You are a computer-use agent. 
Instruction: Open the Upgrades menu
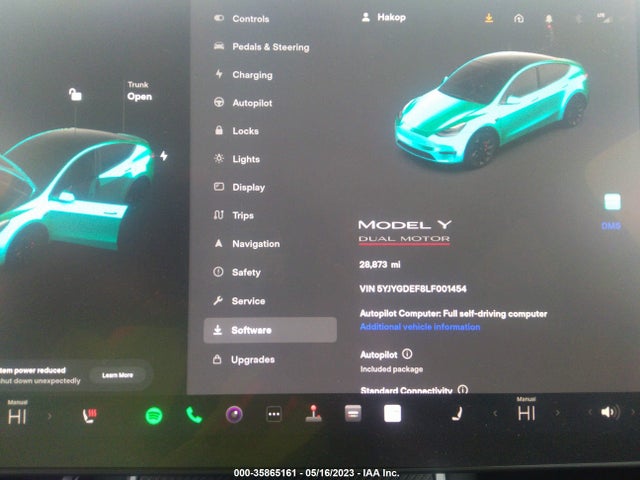tap(244, 360)
